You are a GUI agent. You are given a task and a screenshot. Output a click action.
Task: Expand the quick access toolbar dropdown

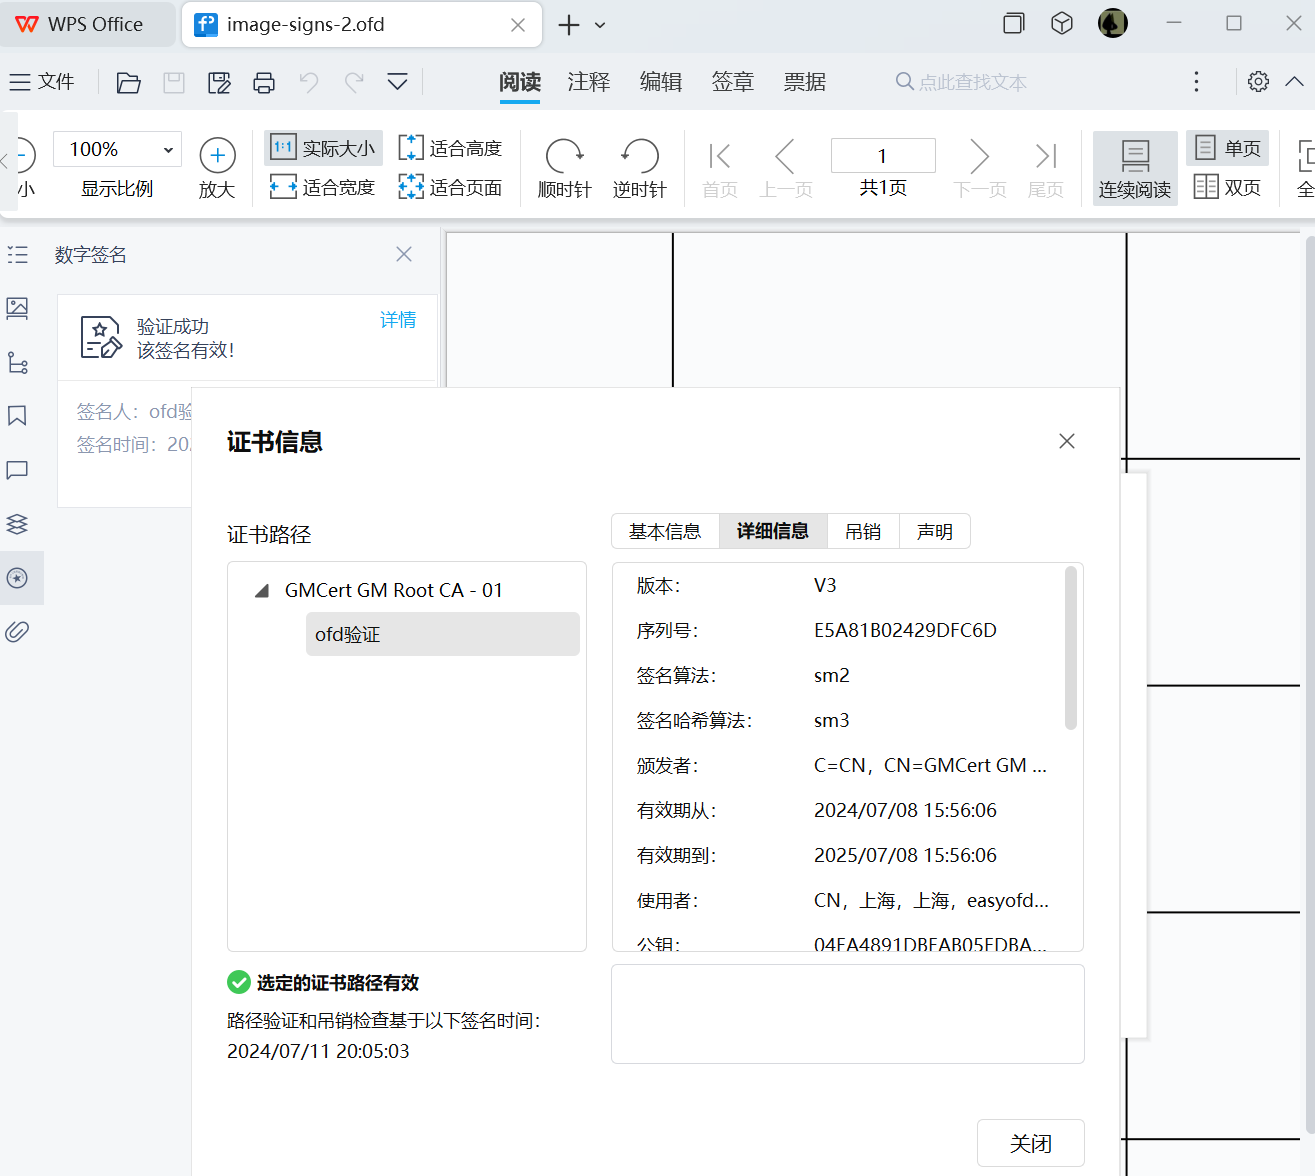coord(397,82)
